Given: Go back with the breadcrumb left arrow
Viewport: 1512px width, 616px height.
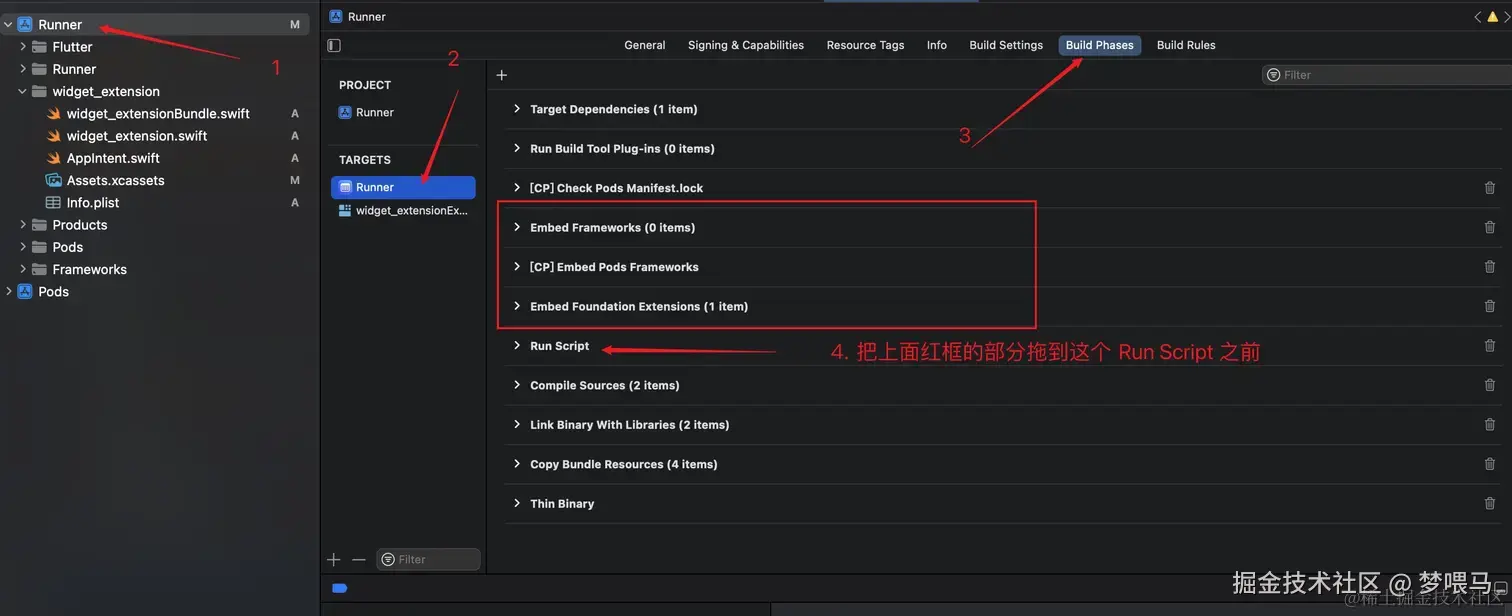Looking at the screenshot, I should click(1478, 17).
